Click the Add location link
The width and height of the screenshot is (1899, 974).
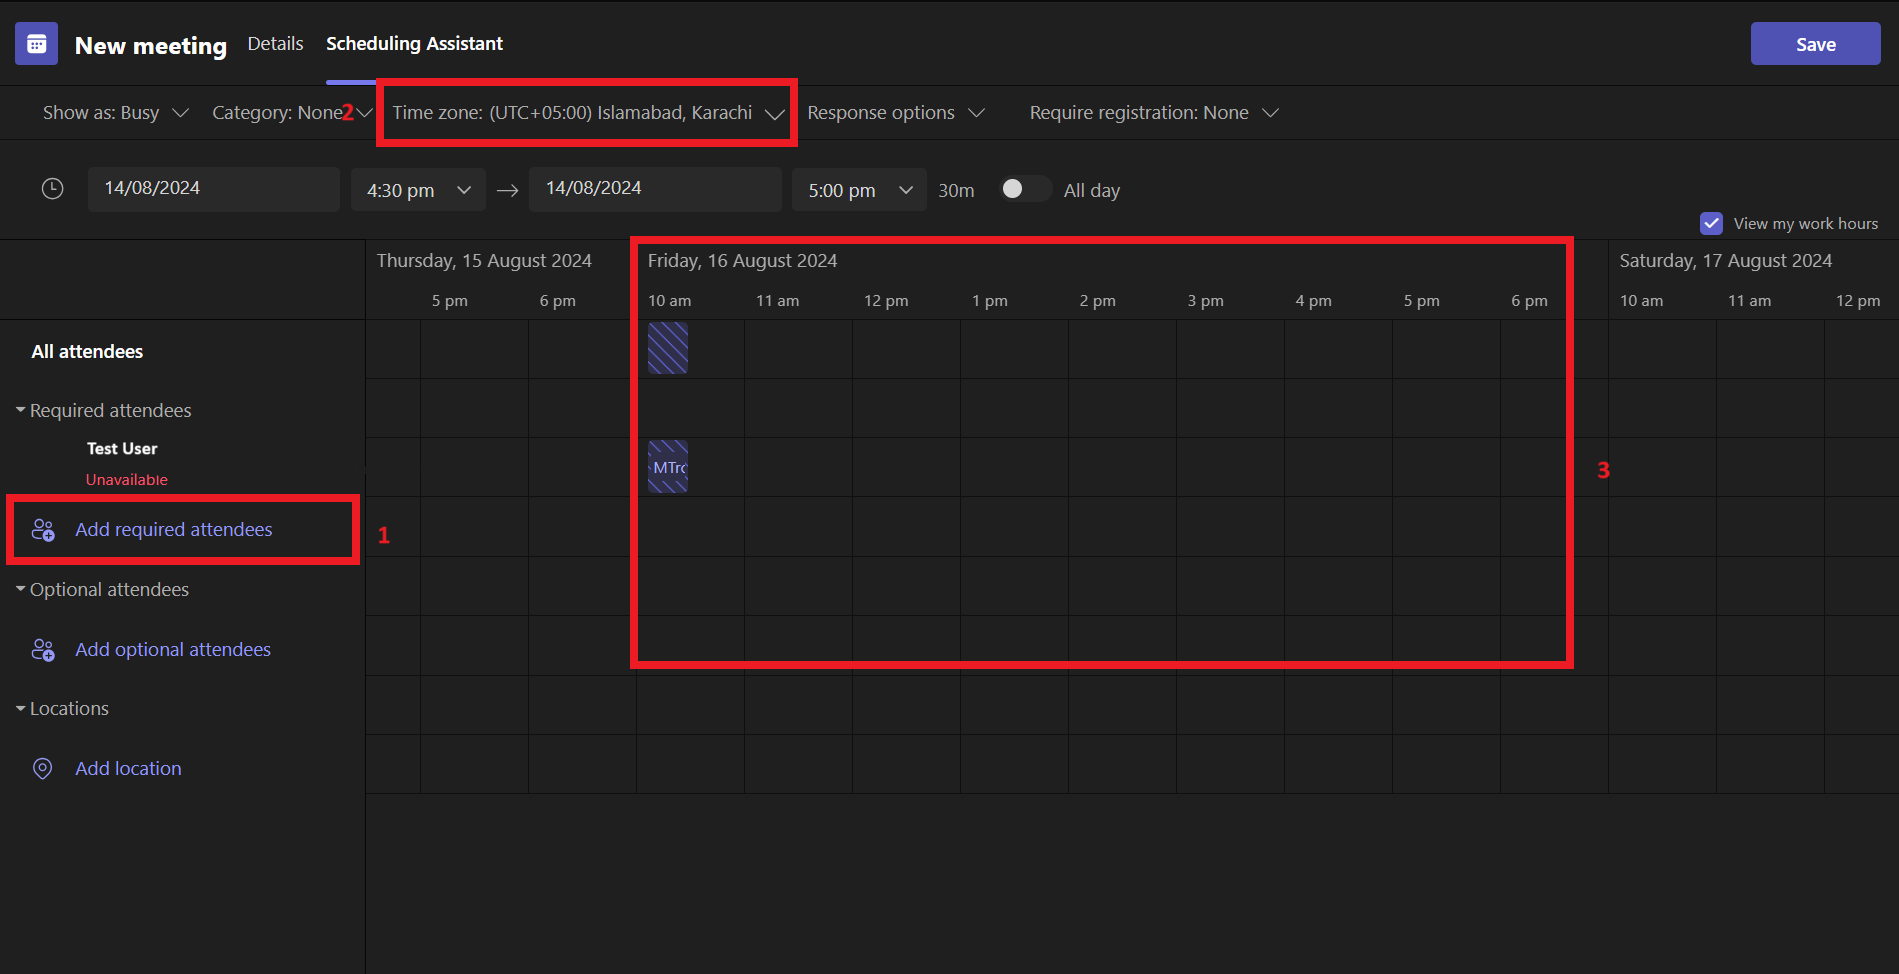pyautogui.click(x=127, y=768)
